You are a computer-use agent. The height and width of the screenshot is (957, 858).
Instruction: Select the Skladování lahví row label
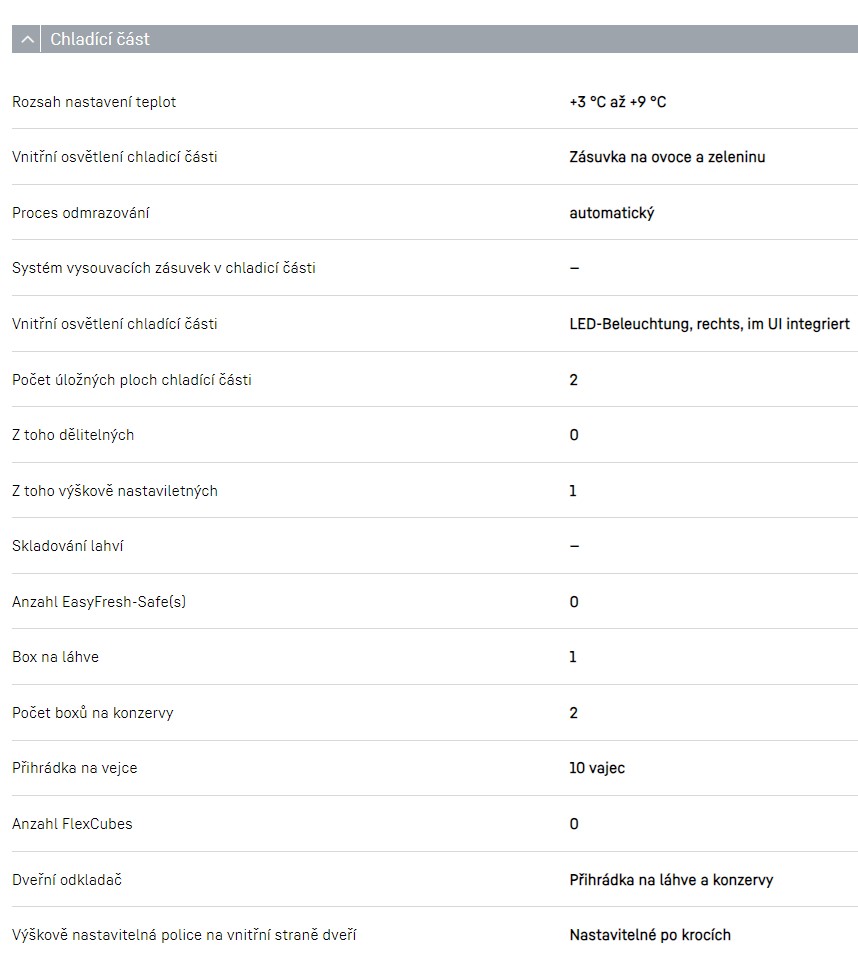point(68,546)
